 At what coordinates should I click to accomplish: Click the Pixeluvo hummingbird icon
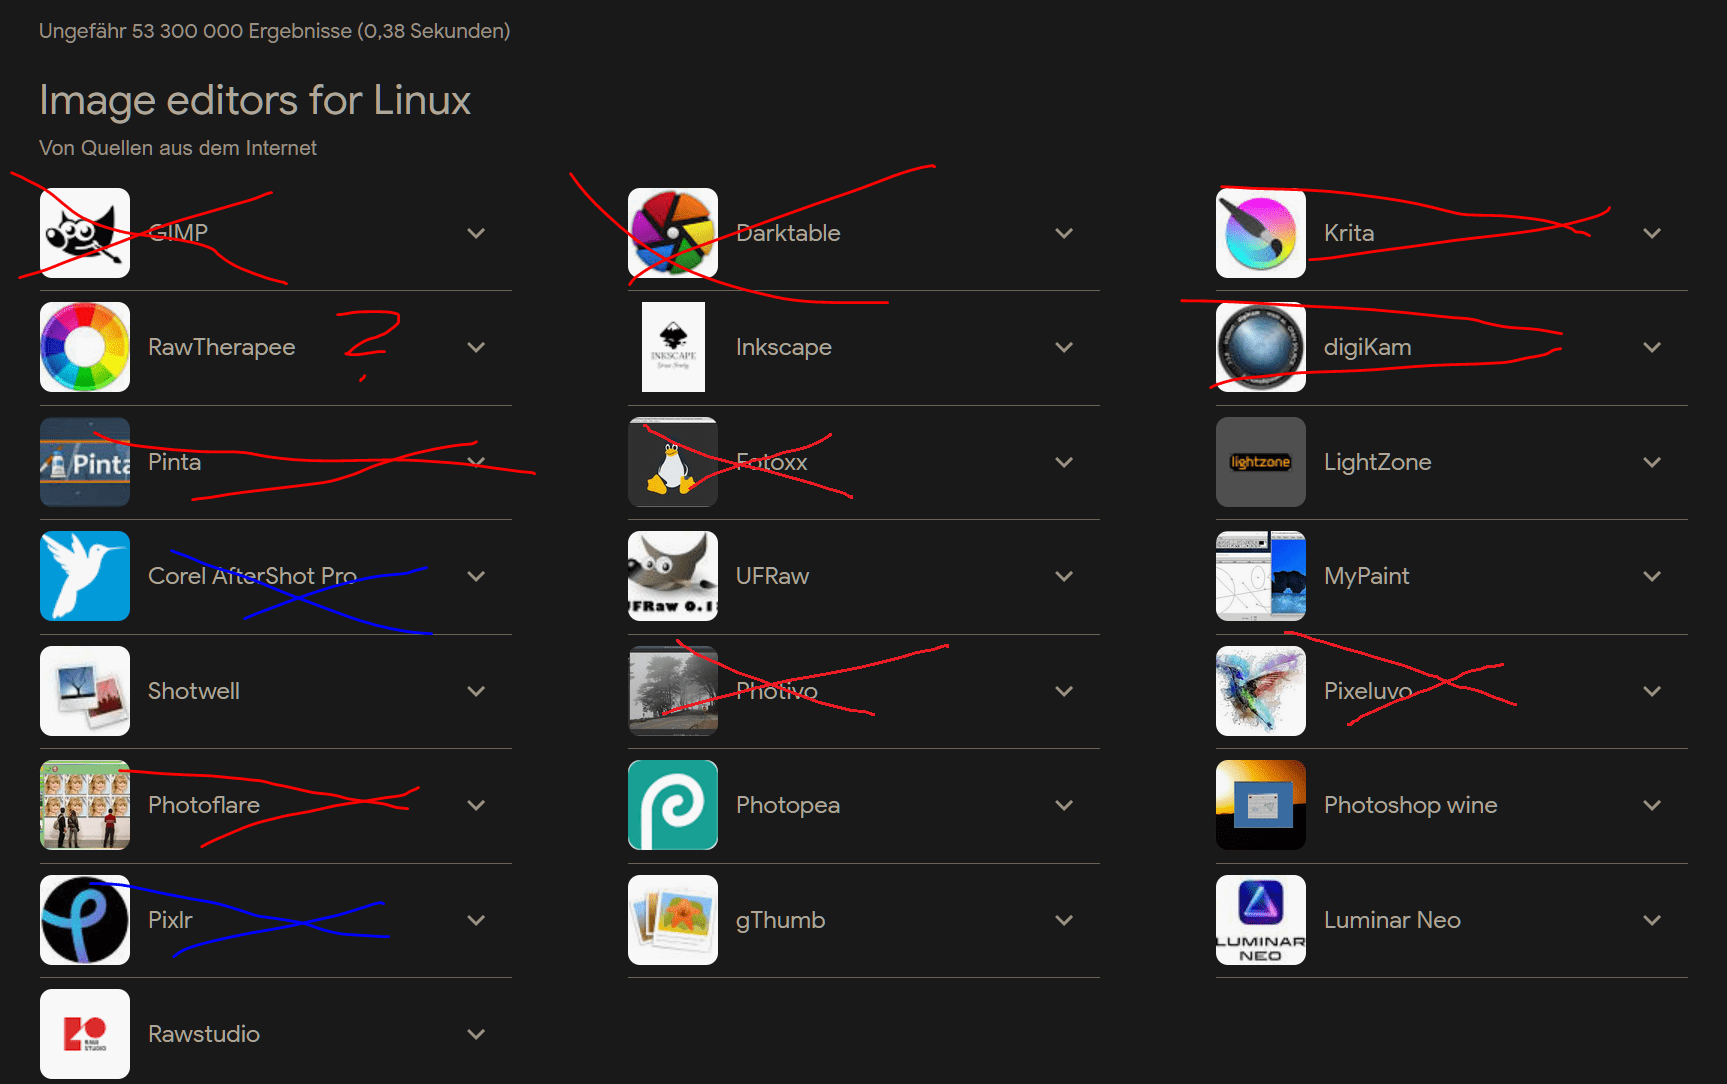tap(1261, 691)
